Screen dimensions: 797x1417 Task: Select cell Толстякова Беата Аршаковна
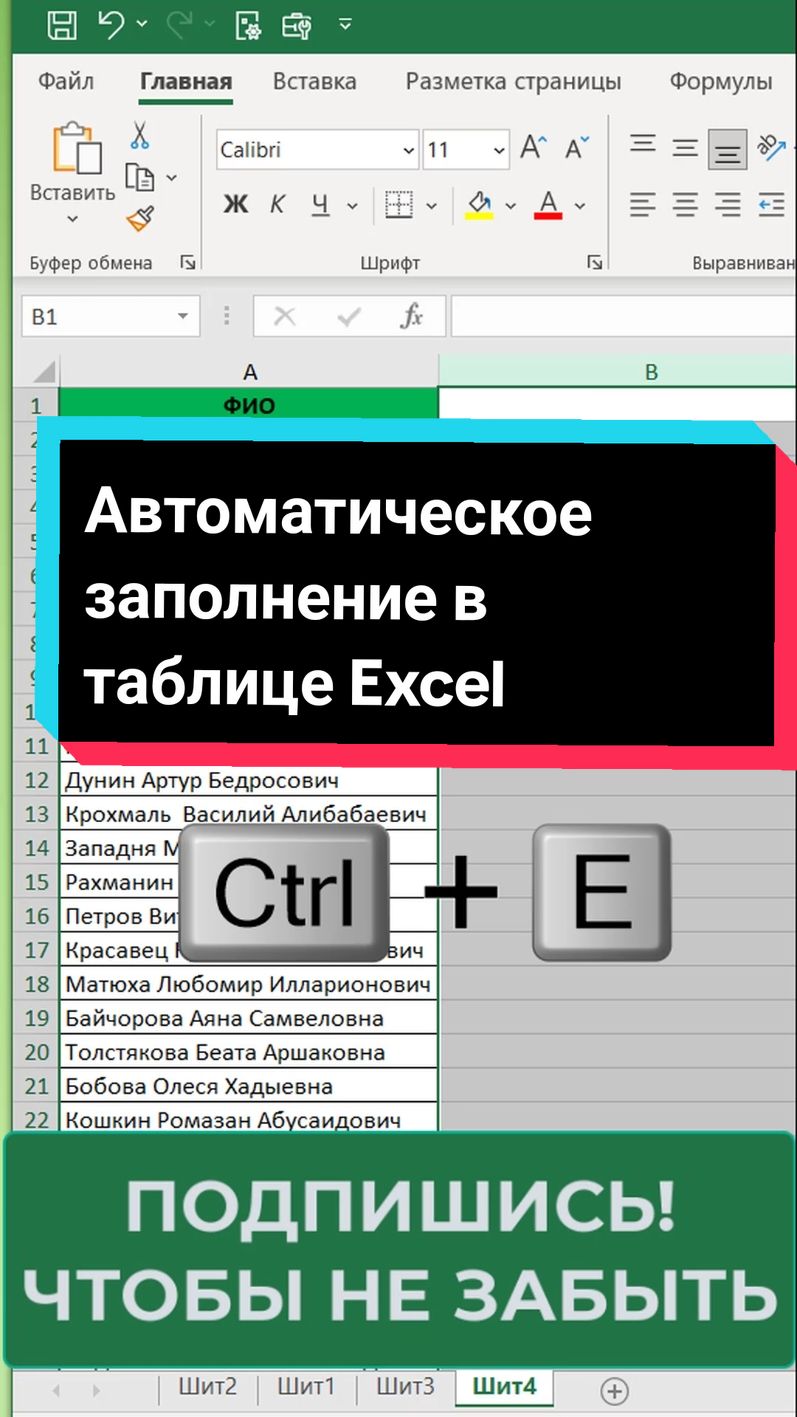pos(249,1052)
